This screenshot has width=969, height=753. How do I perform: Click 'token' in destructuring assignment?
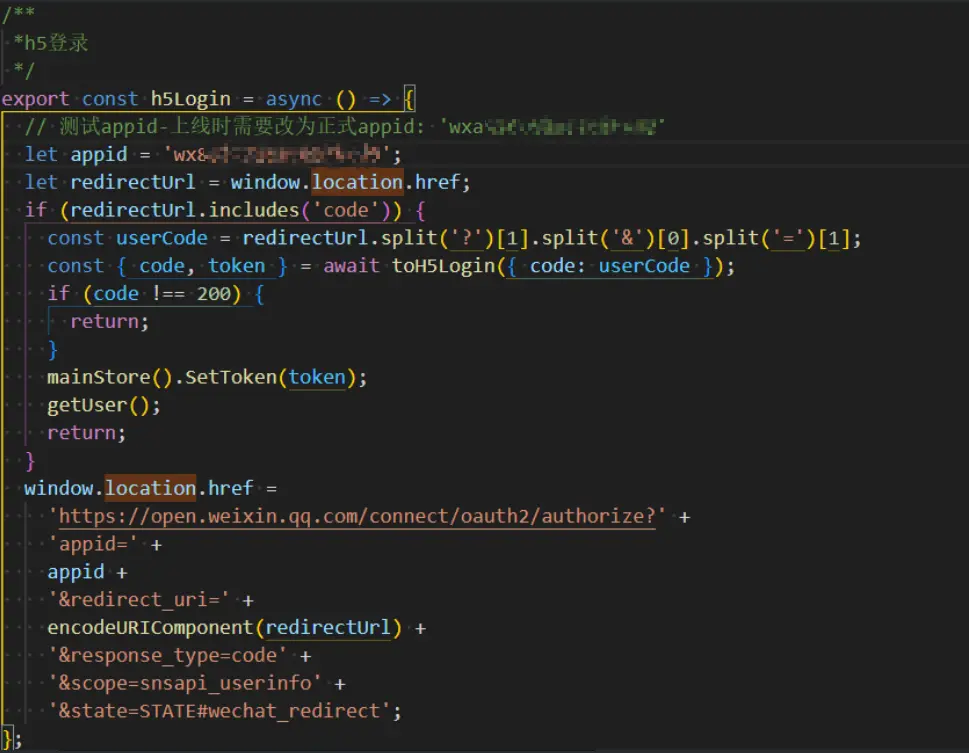[x=236, y=266]
